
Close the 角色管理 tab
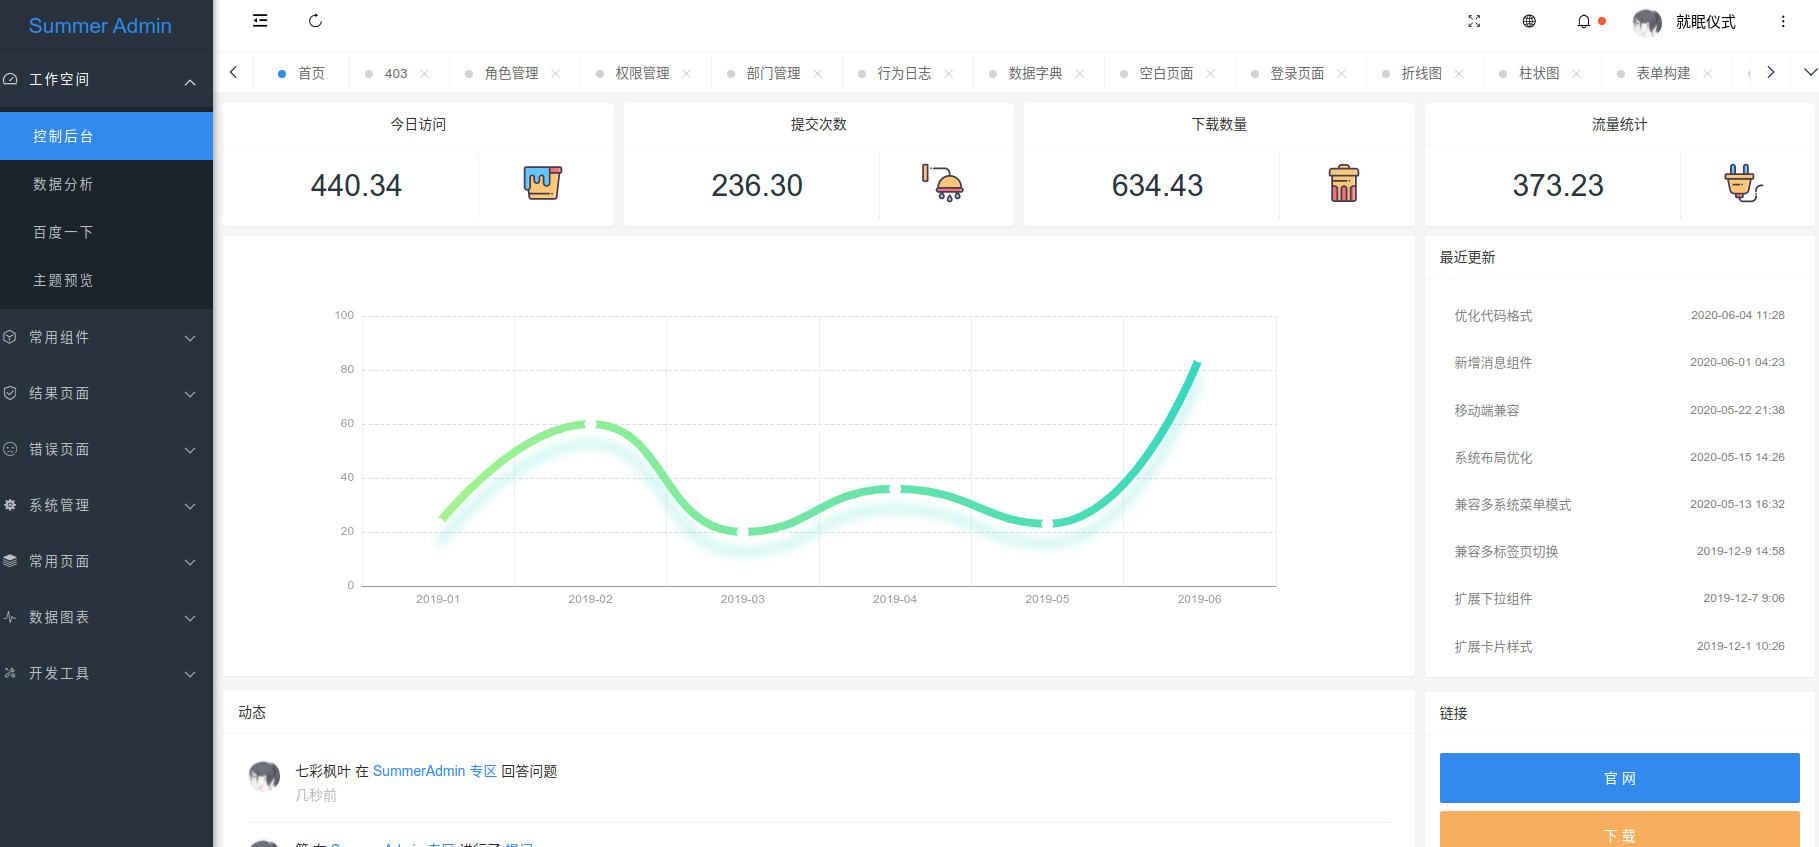pos(556,74)
